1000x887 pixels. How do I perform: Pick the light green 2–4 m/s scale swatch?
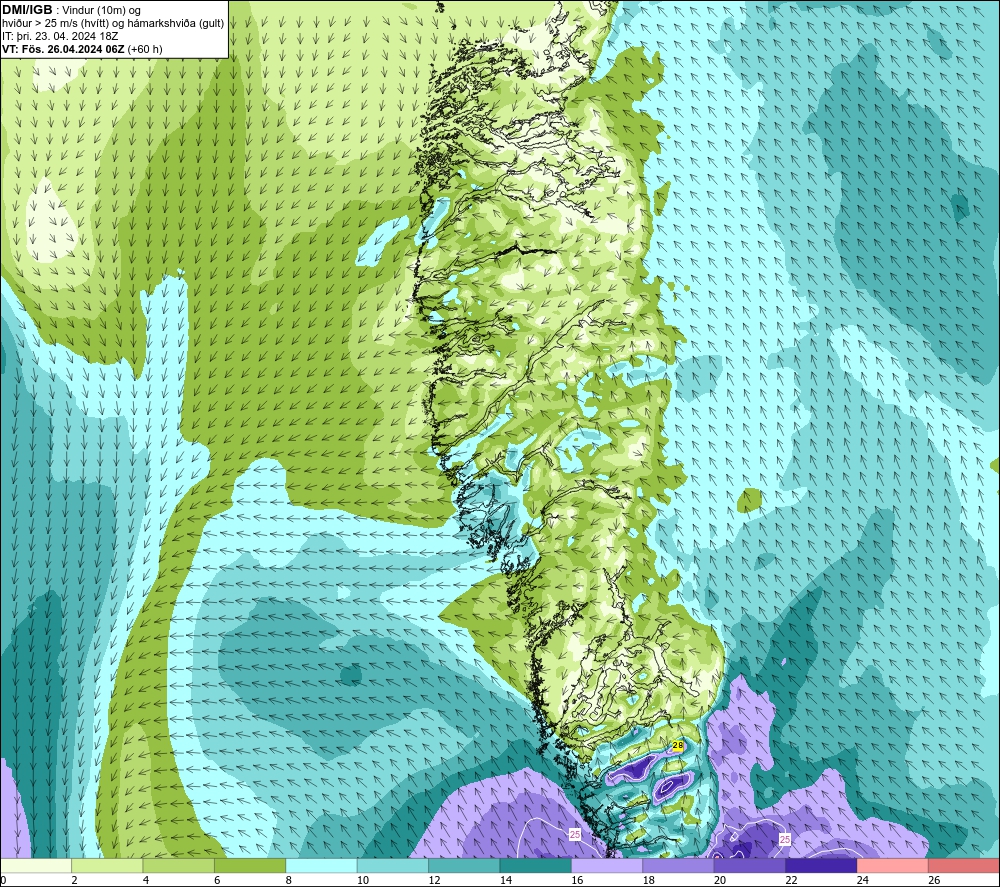[x=107, y=865]
